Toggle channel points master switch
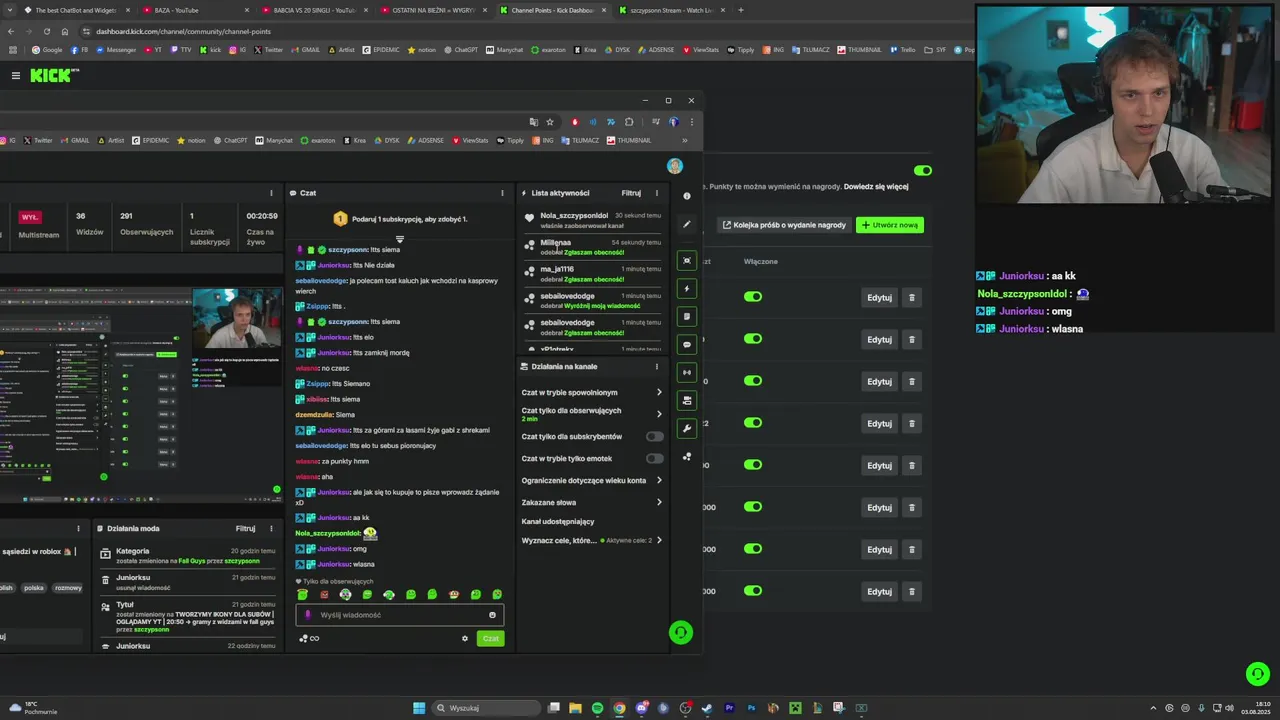The width and height of the screenshot is (1280, 720). click(922, 171)
